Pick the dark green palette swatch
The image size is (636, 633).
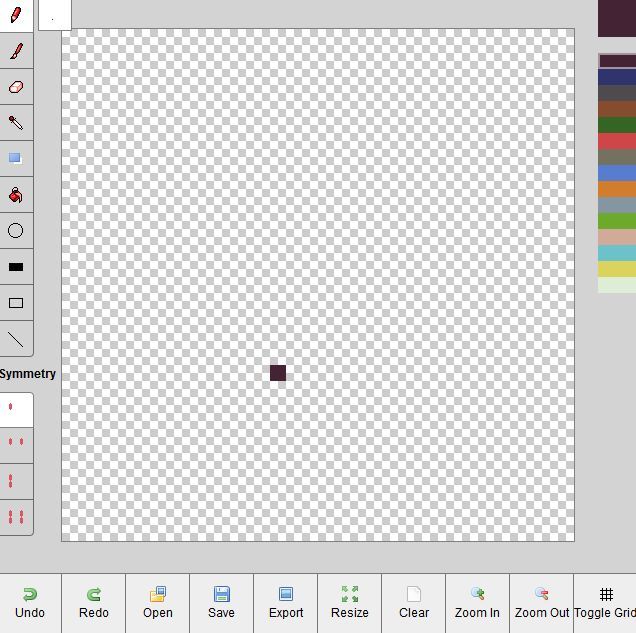click(x=617, y=125)
